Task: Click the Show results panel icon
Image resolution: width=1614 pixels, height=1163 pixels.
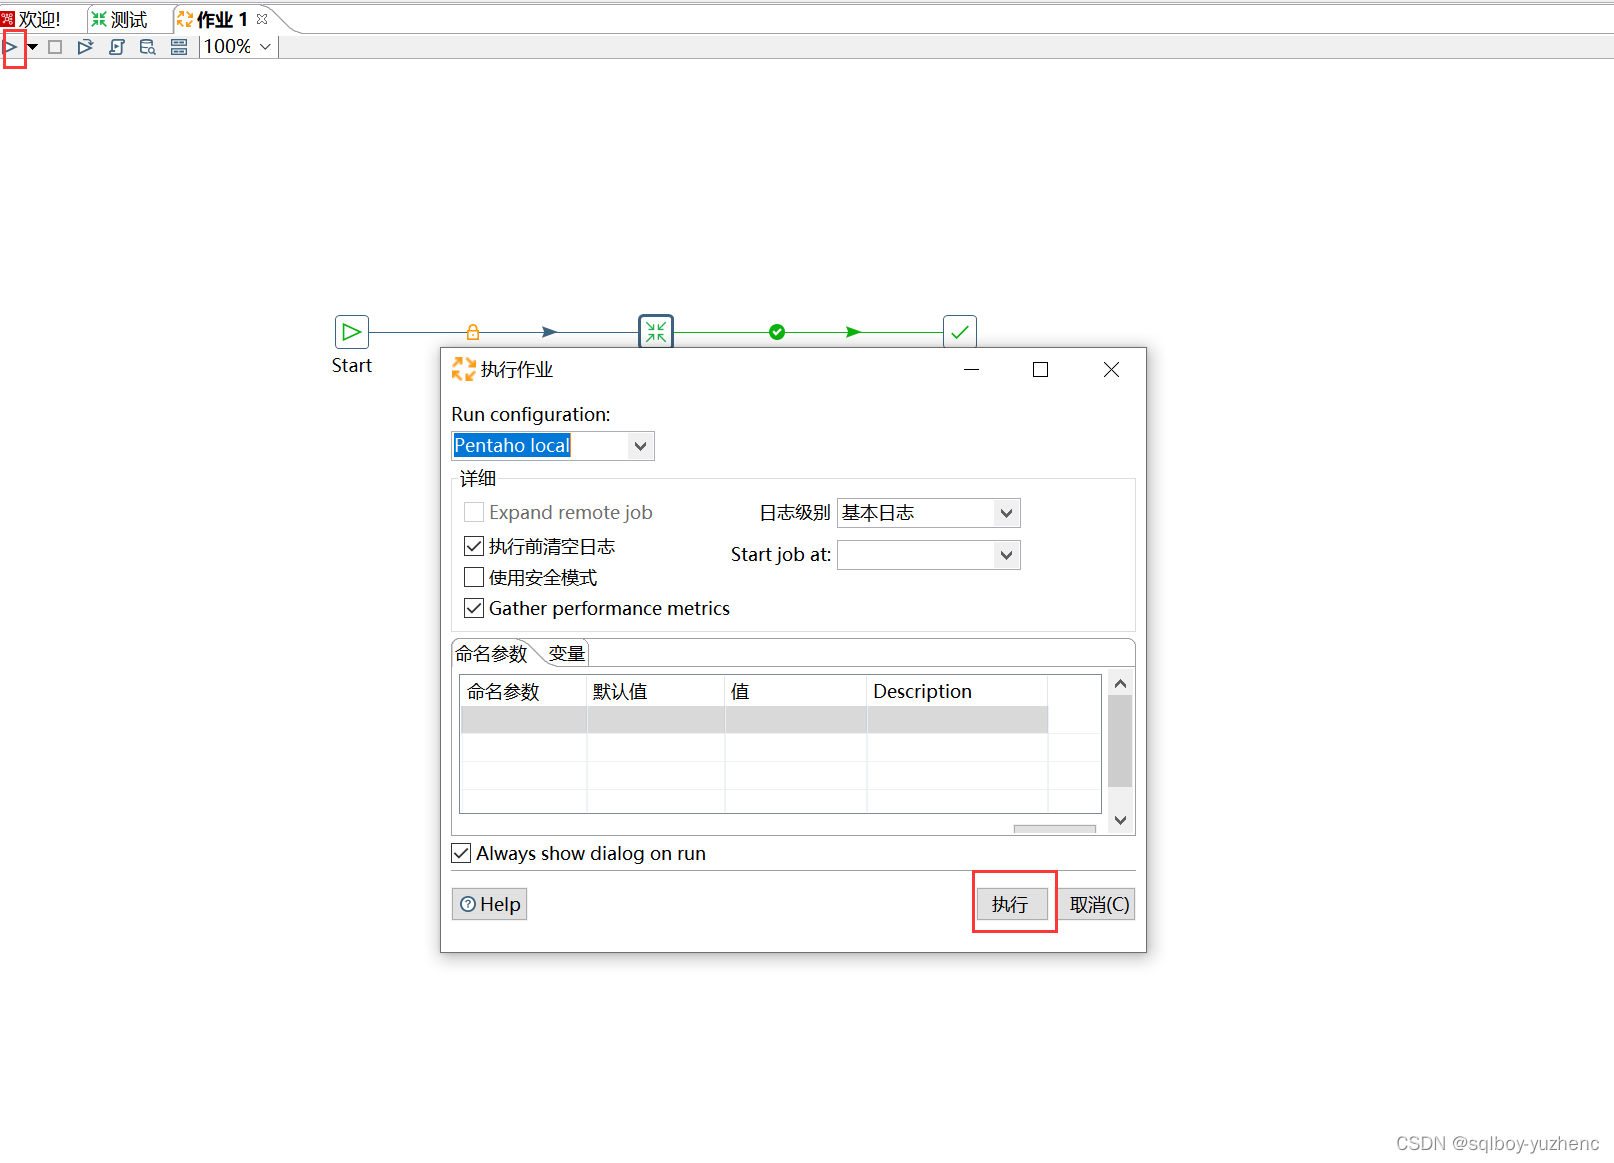Action: click(x=179, y=47)
